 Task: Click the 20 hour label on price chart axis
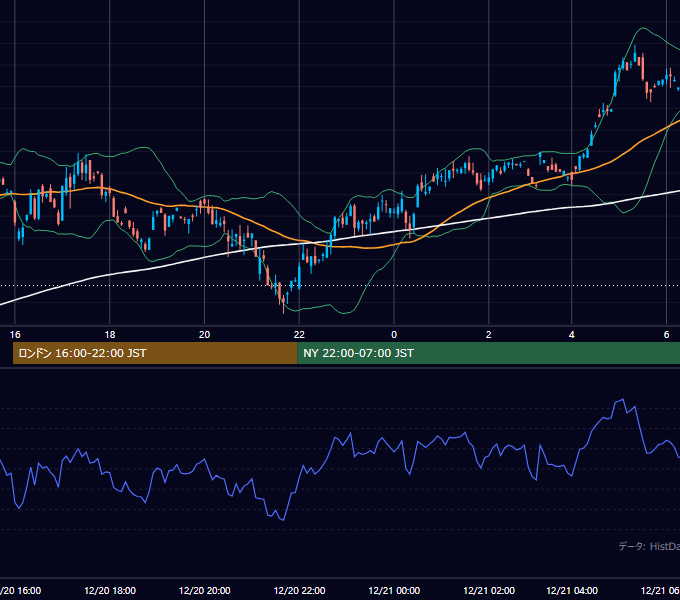204,335
